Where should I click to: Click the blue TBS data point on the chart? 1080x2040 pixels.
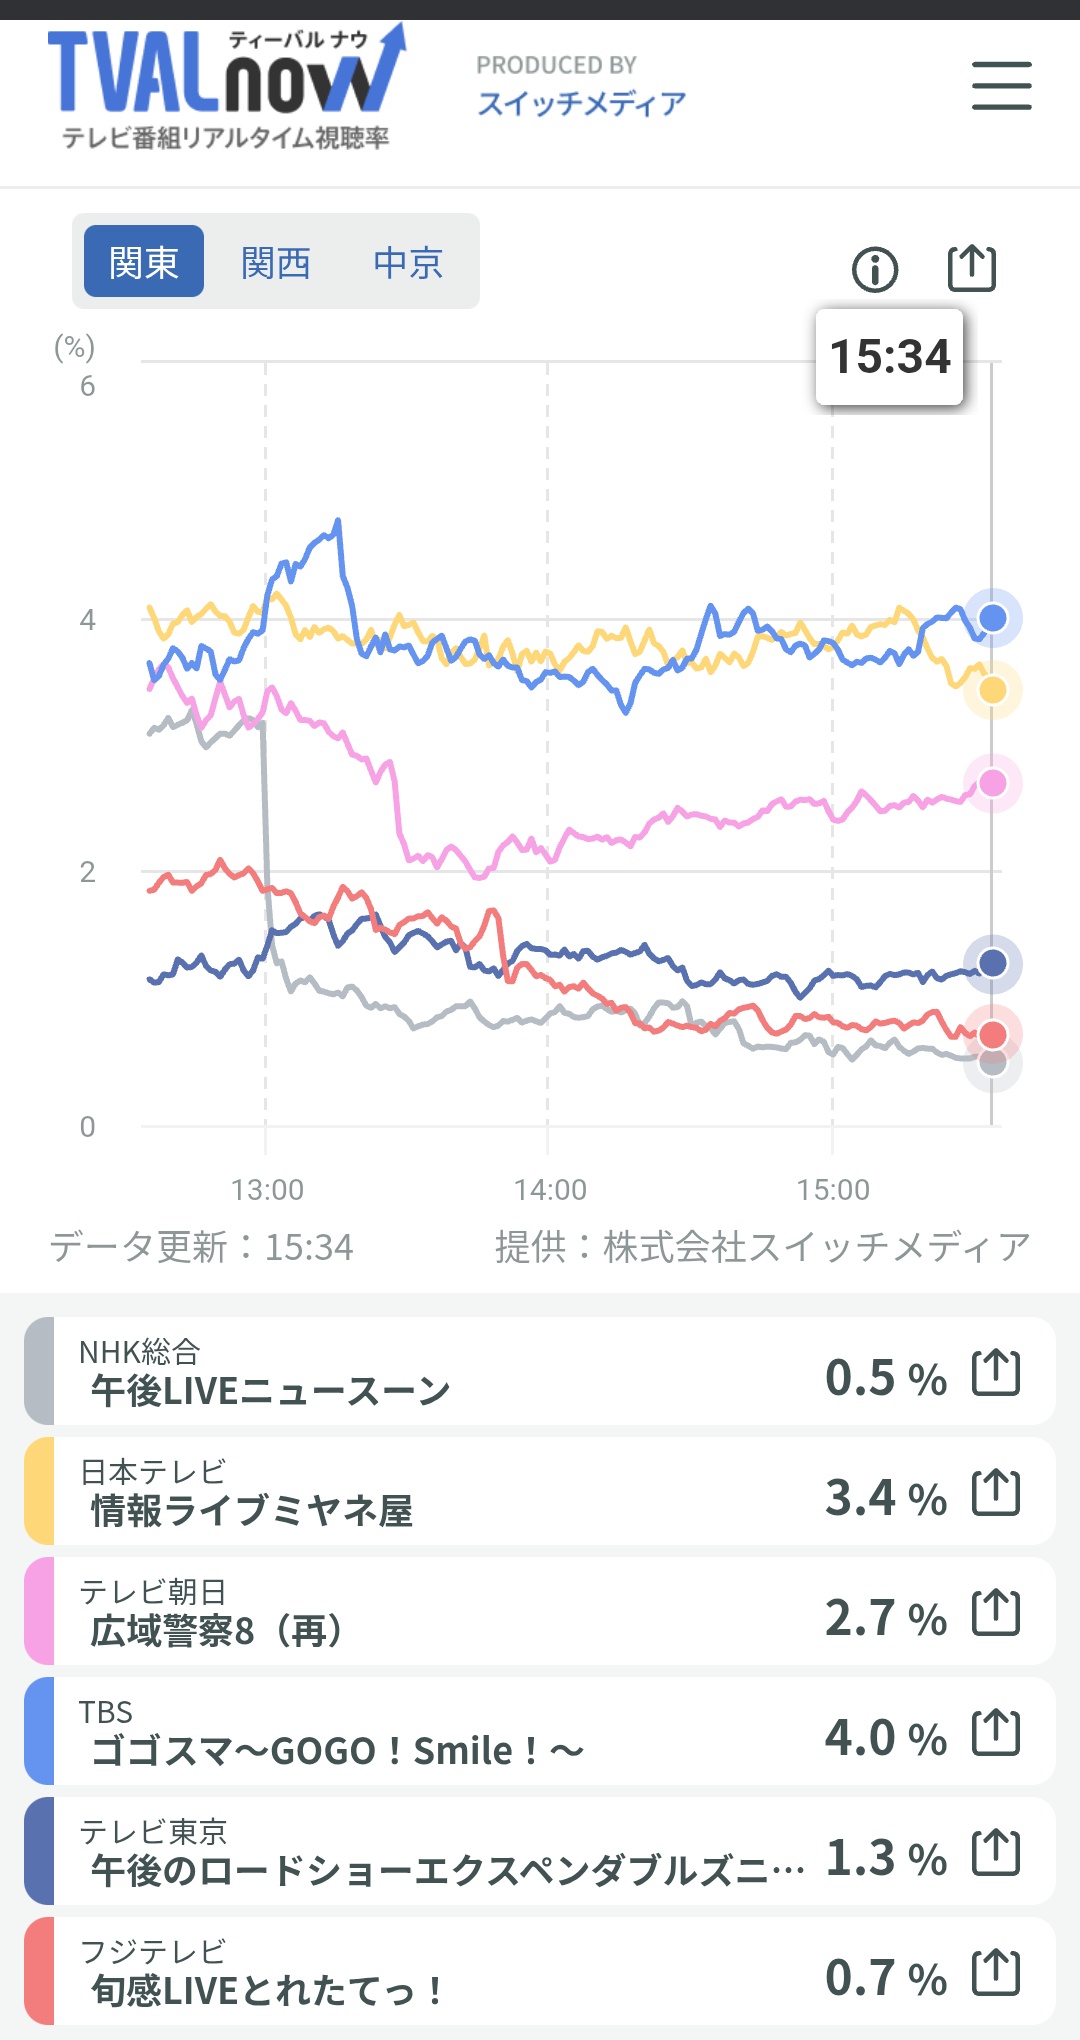(992, 618)
